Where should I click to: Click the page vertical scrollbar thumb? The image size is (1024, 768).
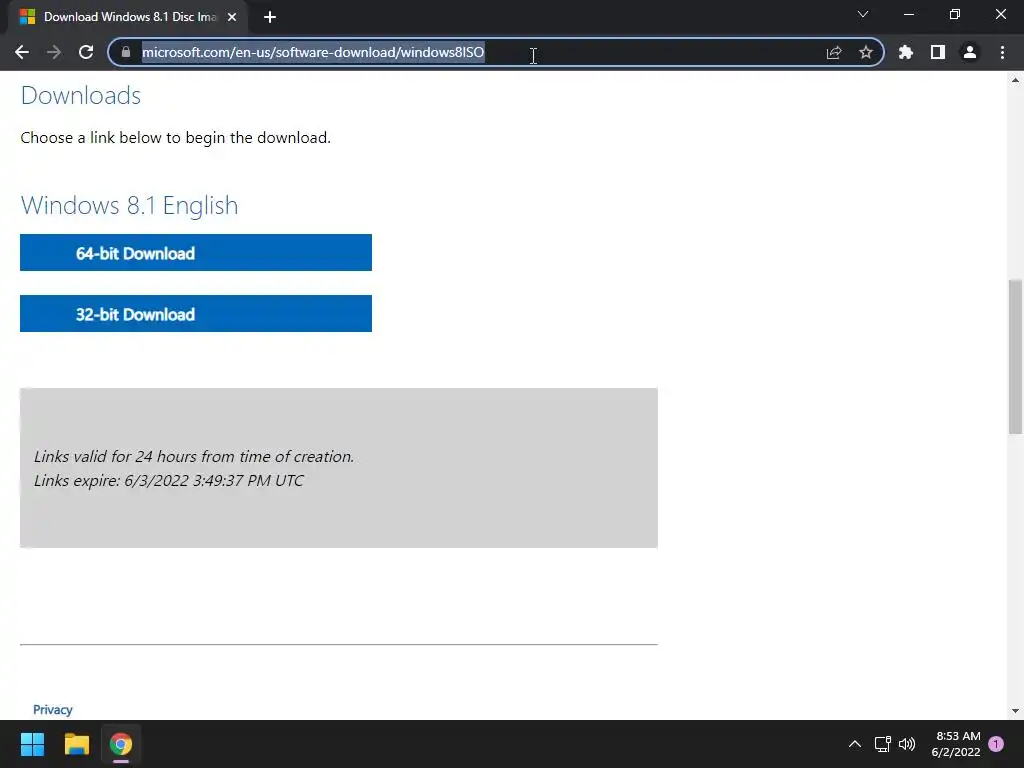click(1015, 357)
